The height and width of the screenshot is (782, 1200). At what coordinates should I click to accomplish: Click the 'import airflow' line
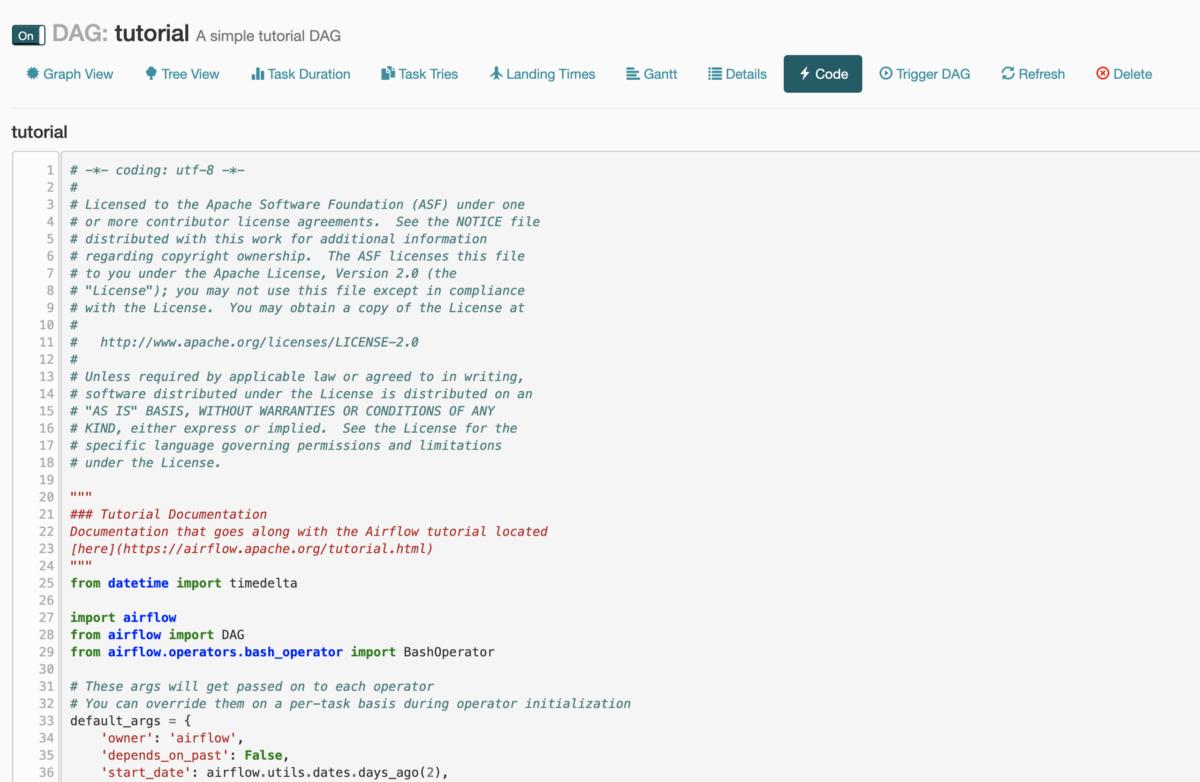123,617
